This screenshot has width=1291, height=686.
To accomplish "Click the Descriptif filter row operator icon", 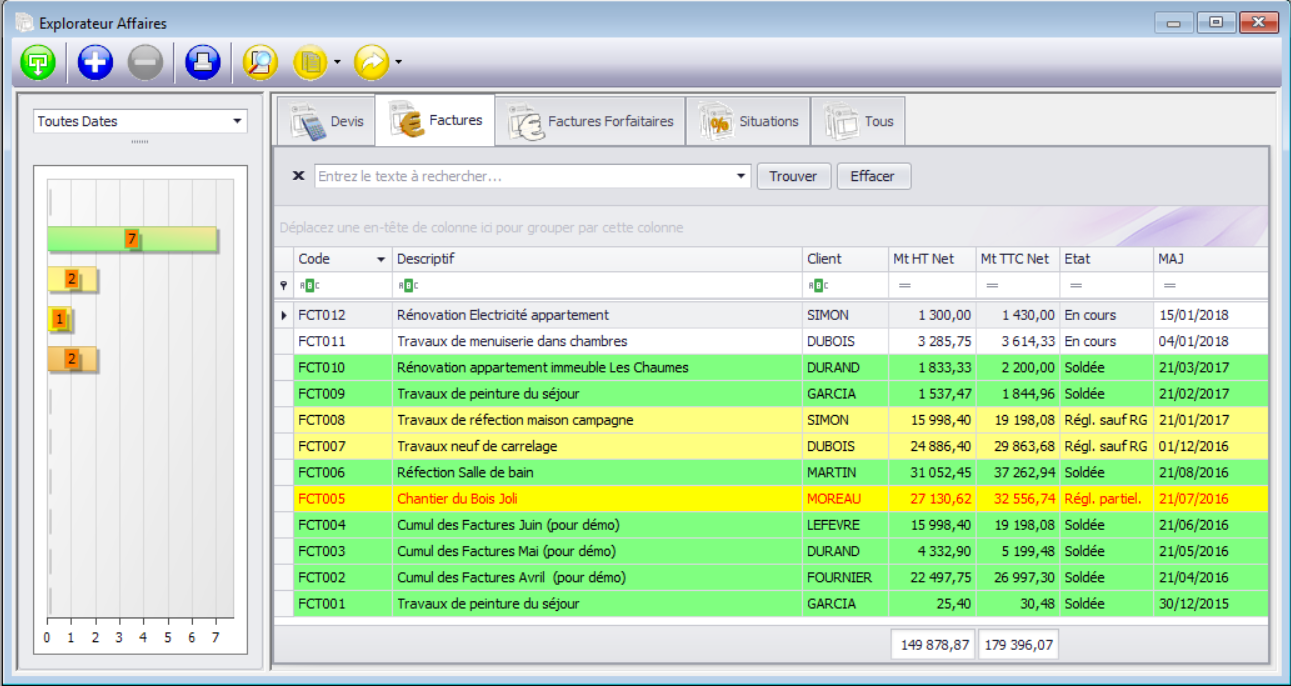I will (x=407, y=286).
